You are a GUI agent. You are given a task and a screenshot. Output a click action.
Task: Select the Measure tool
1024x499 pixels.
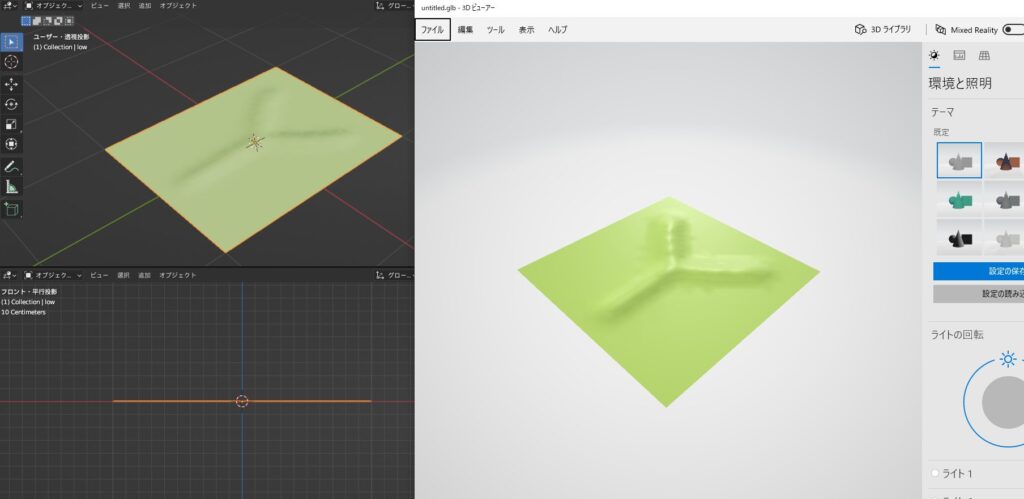click(x=11, y=186)
